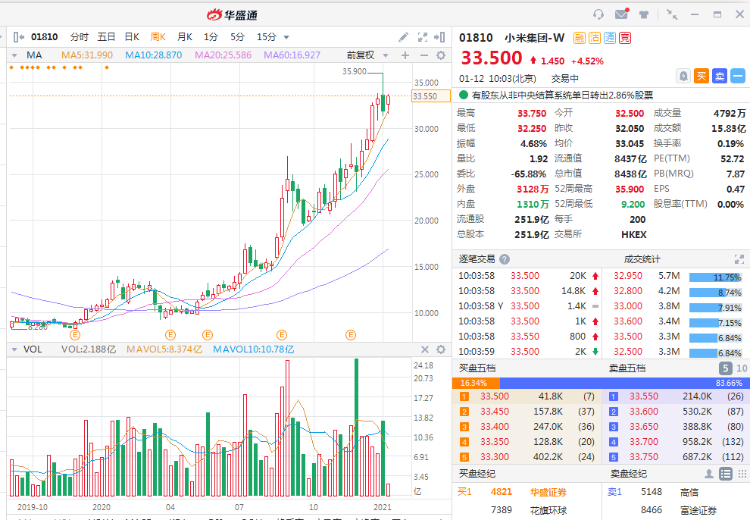750x520 pixels.
Task: Switch to 15分 chart tab
Action: [x=266, y=37]
